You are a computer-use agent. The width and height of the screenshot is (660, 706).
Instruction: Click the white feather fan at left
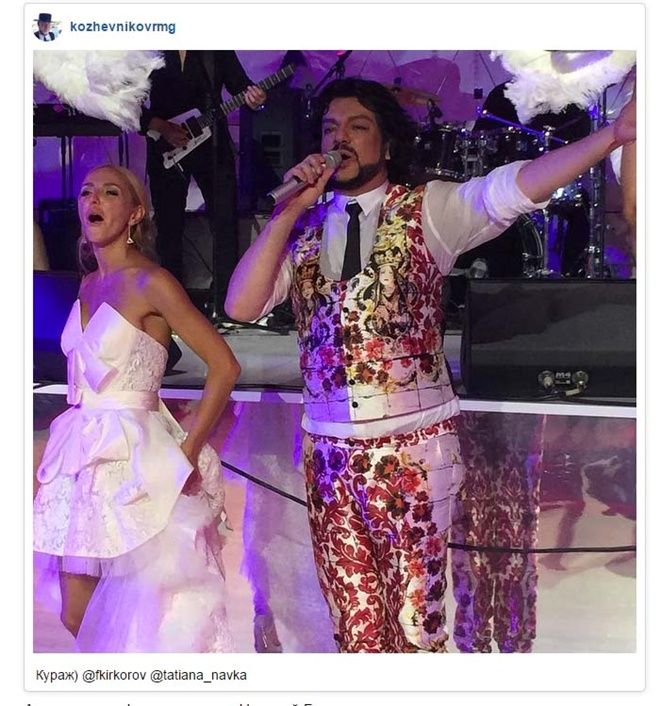(x=97, y=86)
